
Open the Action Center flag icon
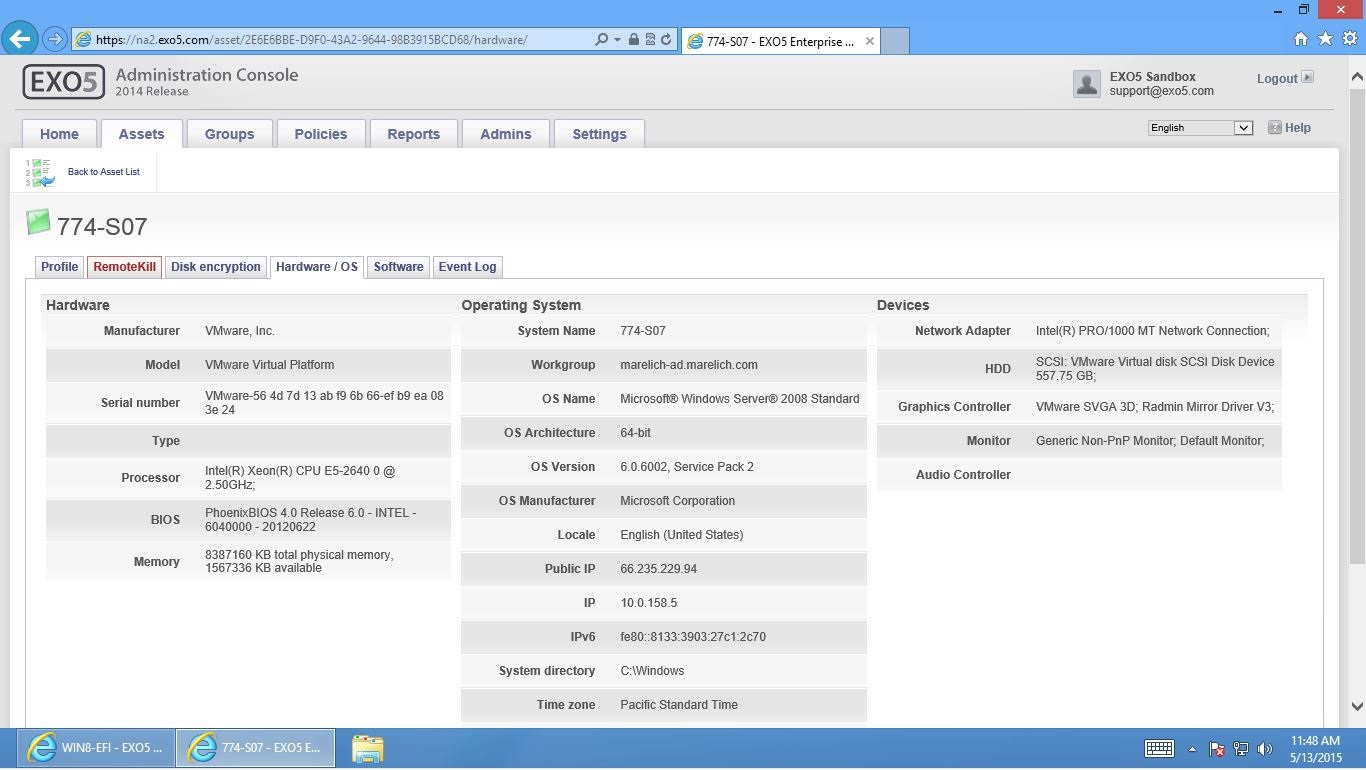point(1217,748)
